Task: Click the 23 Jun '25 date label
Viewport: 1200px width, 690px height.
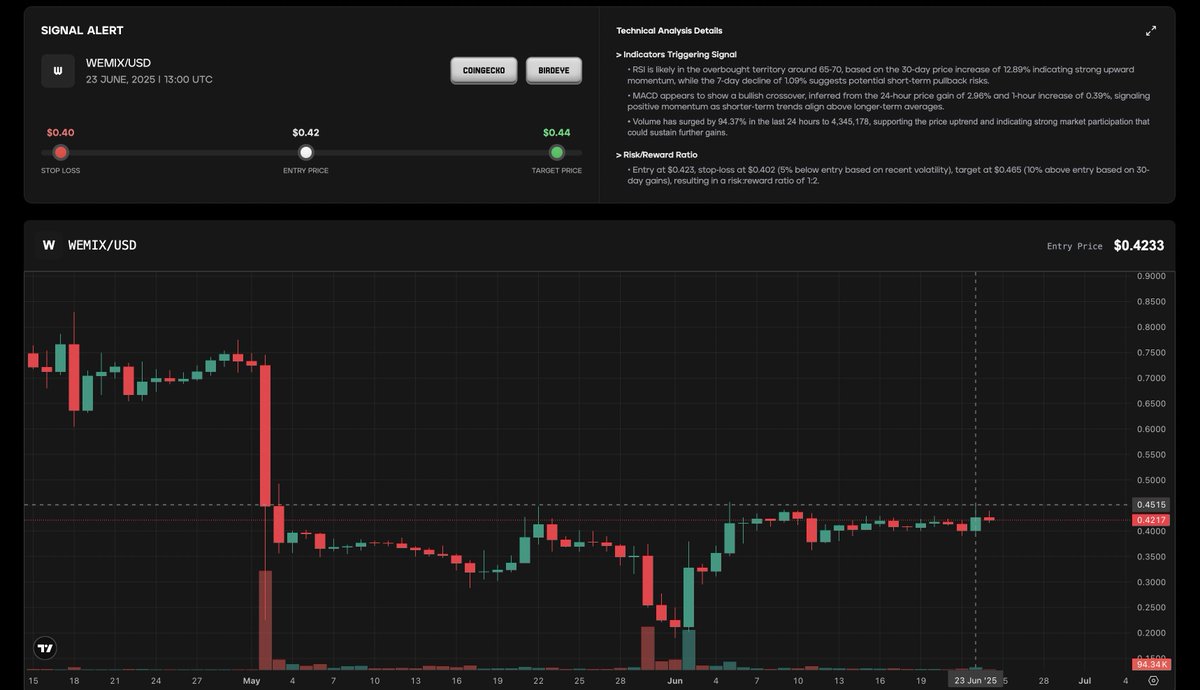Action: [976, 680]
